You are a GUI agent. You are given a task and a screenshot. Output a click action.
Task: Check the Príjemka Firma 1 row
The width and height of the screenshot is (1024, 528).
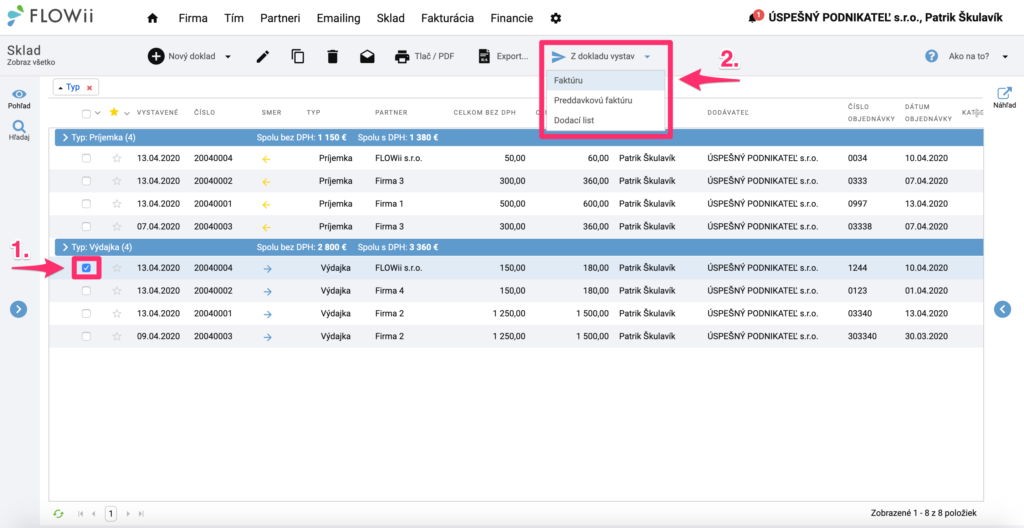(86, 204)
